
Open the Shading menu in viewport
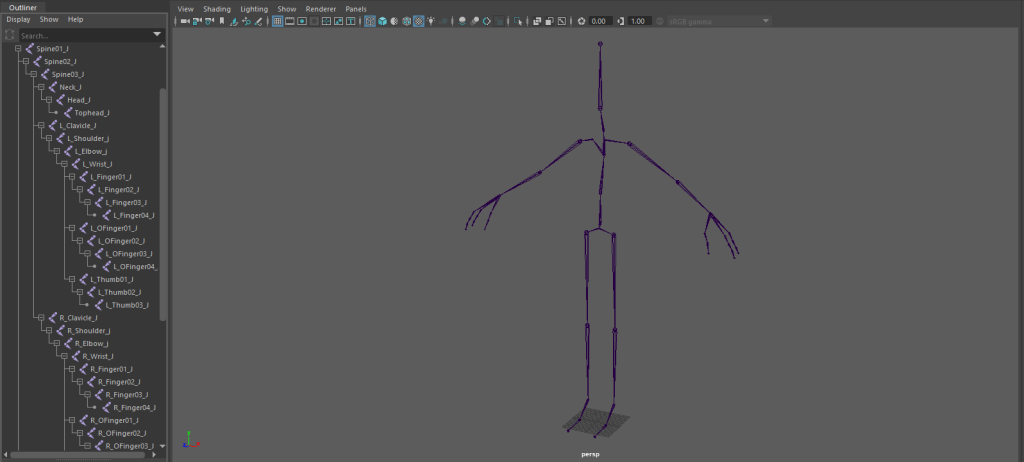click(x=217, y=8)
